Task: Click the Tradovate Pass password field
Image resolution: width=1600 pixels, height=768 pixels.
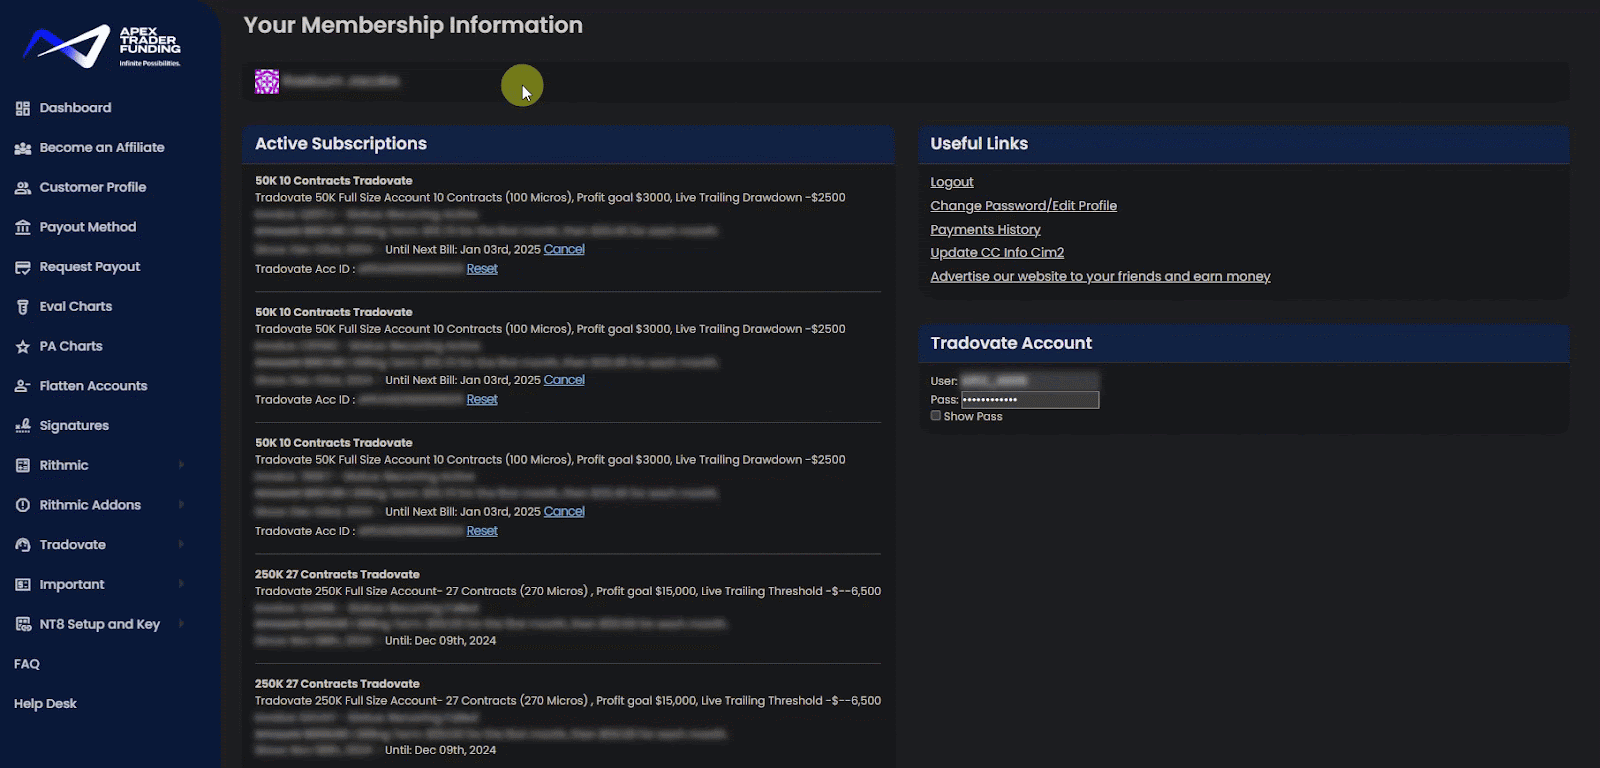Action: pyautogui.click(x=1030, y=400)
